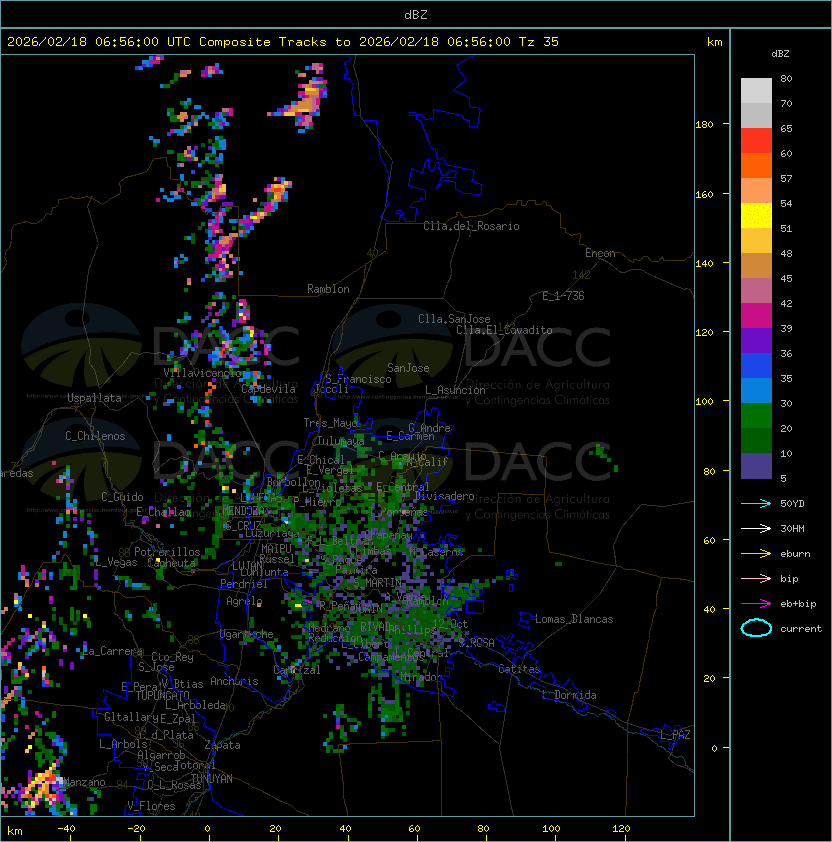Click the 'Lomas_Blancas' map label
The width and height of the screenshot is (832, 842).
574,619
